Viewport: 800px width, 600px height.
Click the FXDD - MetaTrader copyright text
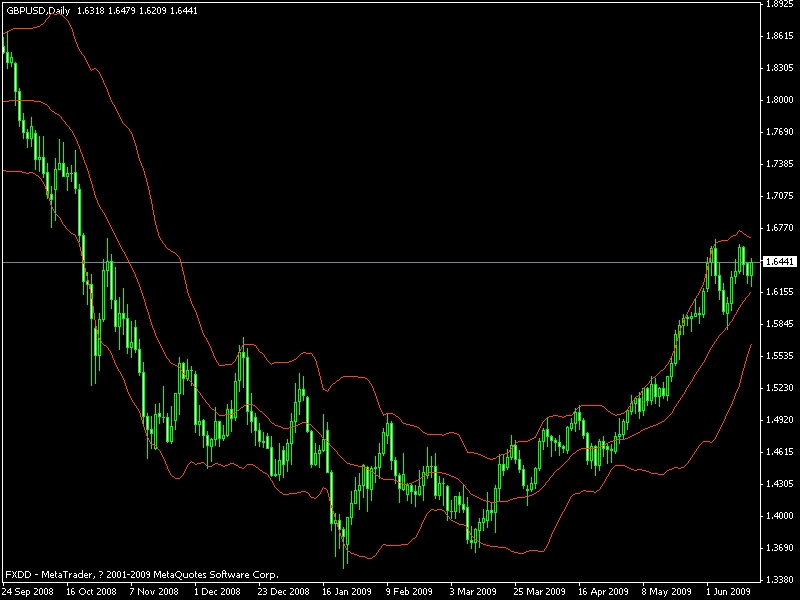142,574
